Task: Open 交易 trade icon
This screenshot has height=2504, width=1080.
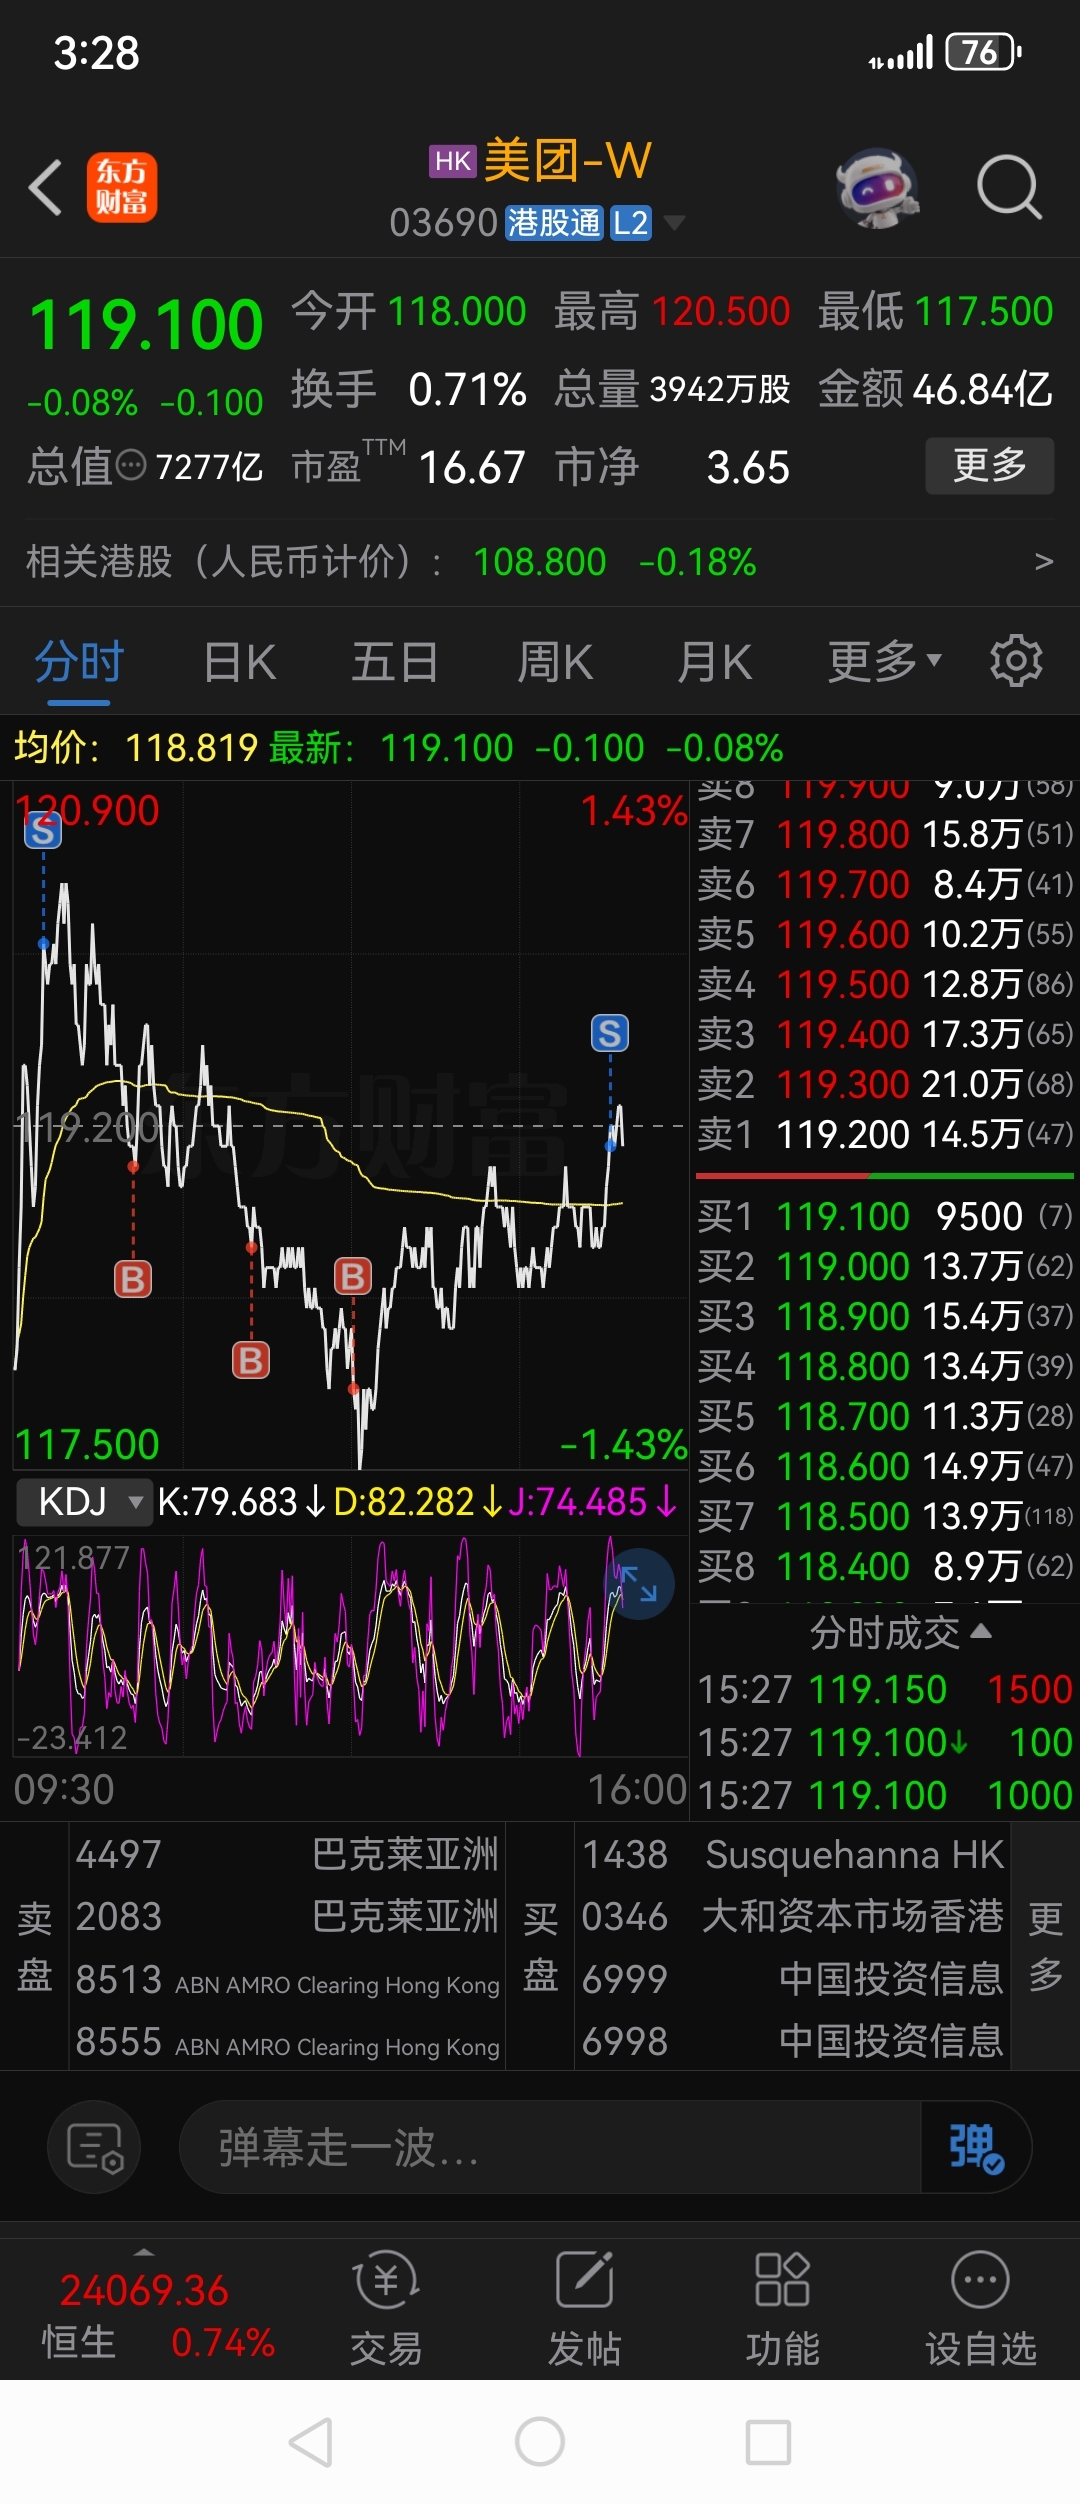Action: click(x=386, y=2309)
